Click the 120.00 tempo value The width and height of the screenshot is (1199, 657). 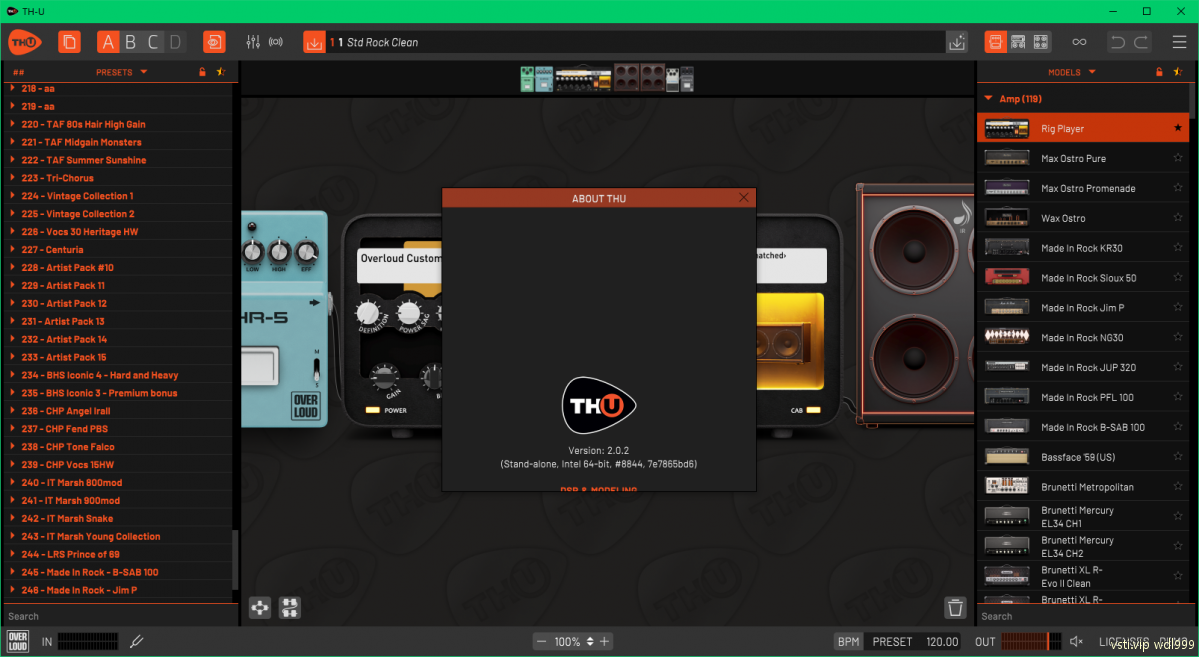942,642
